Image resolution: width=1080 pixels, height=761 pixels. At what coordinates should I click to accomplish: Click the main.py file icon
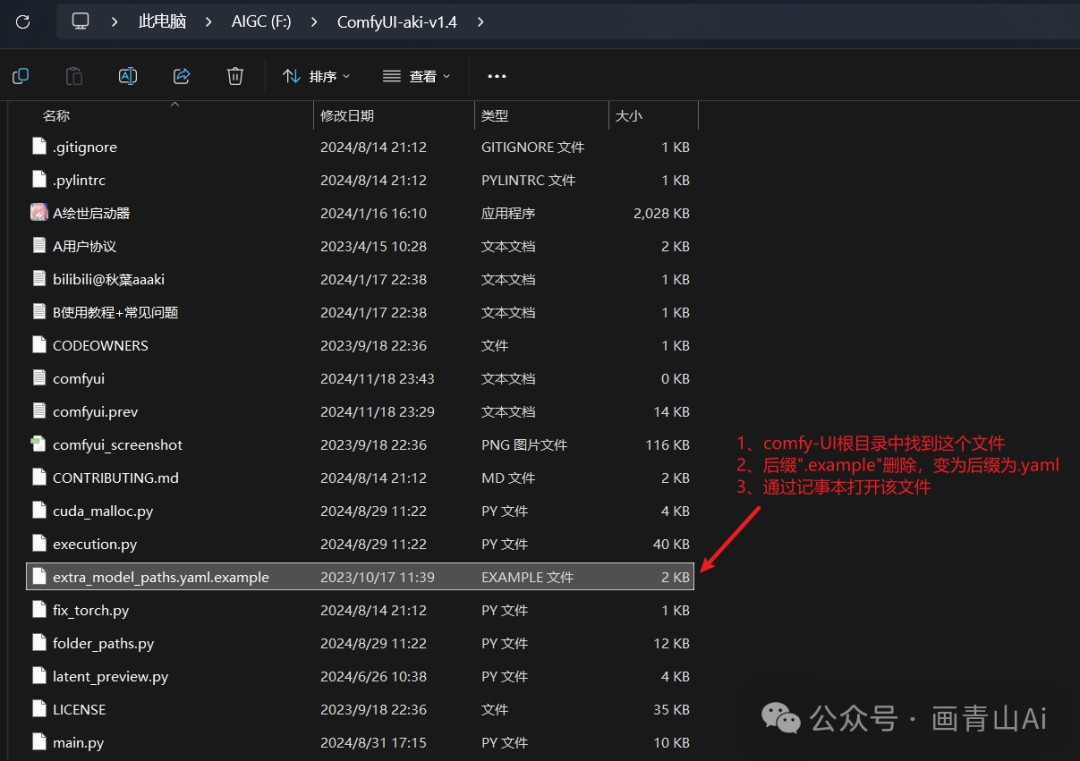pyautogui.click(x=39, y=741)
